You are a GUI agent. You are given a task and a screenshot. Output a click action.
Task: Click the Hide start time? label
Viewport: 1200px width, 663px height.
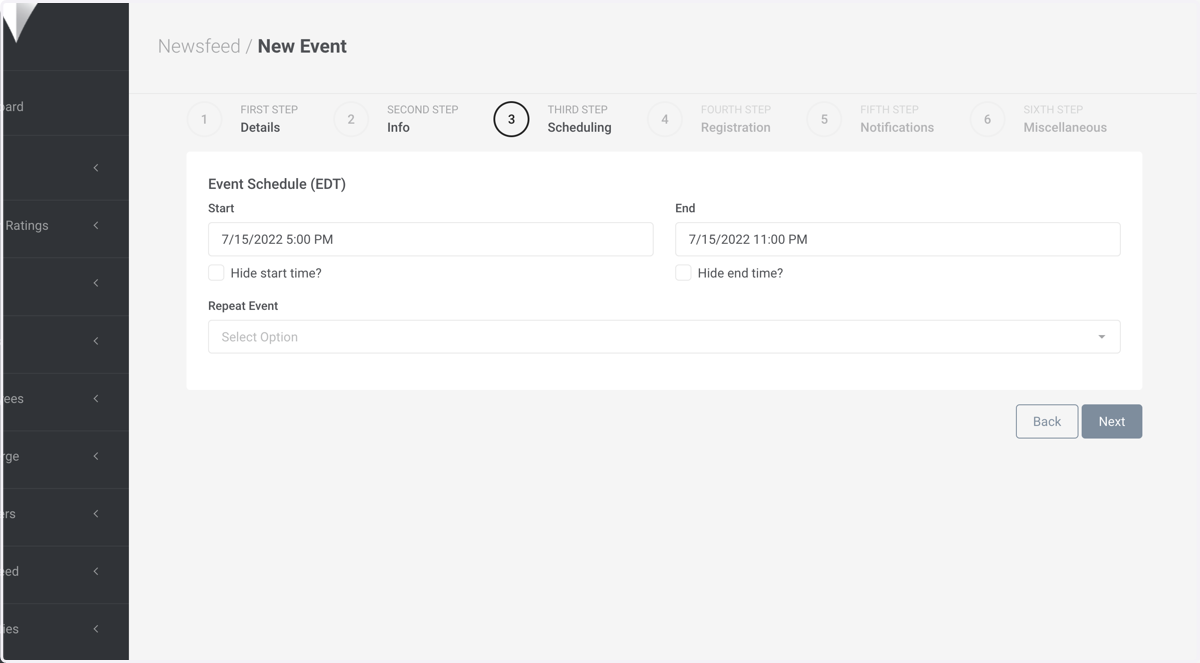(276, 273)
